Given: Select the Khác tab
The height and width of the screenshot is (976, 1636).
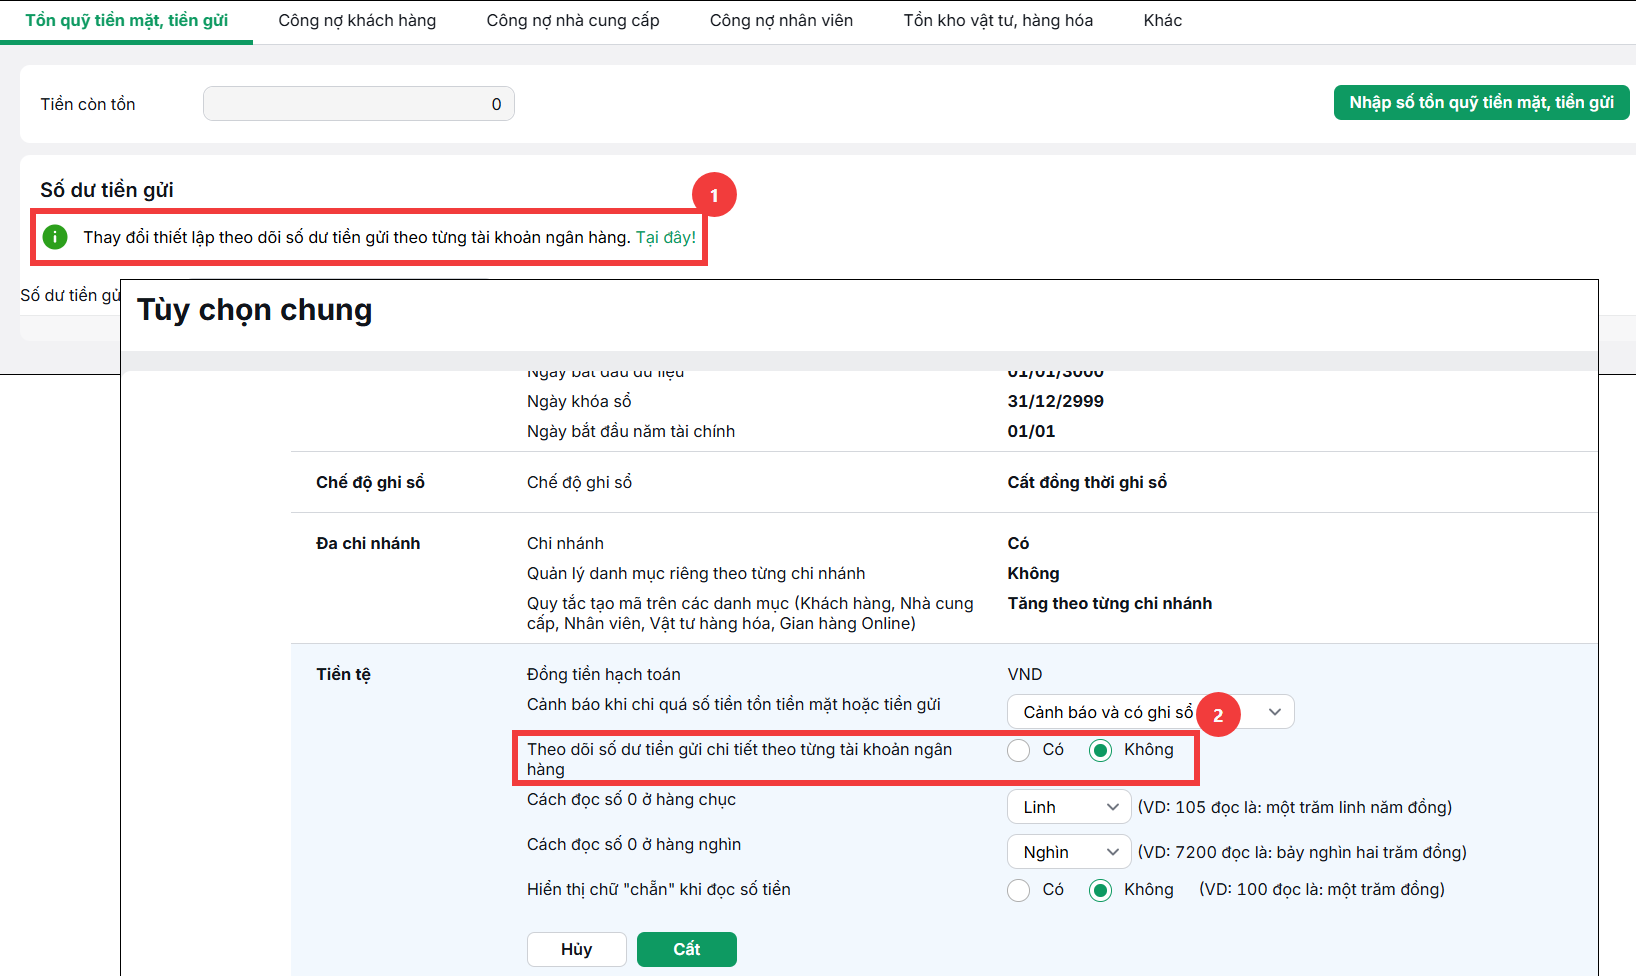Looking at the screenshot, I should click(1163, 21).
